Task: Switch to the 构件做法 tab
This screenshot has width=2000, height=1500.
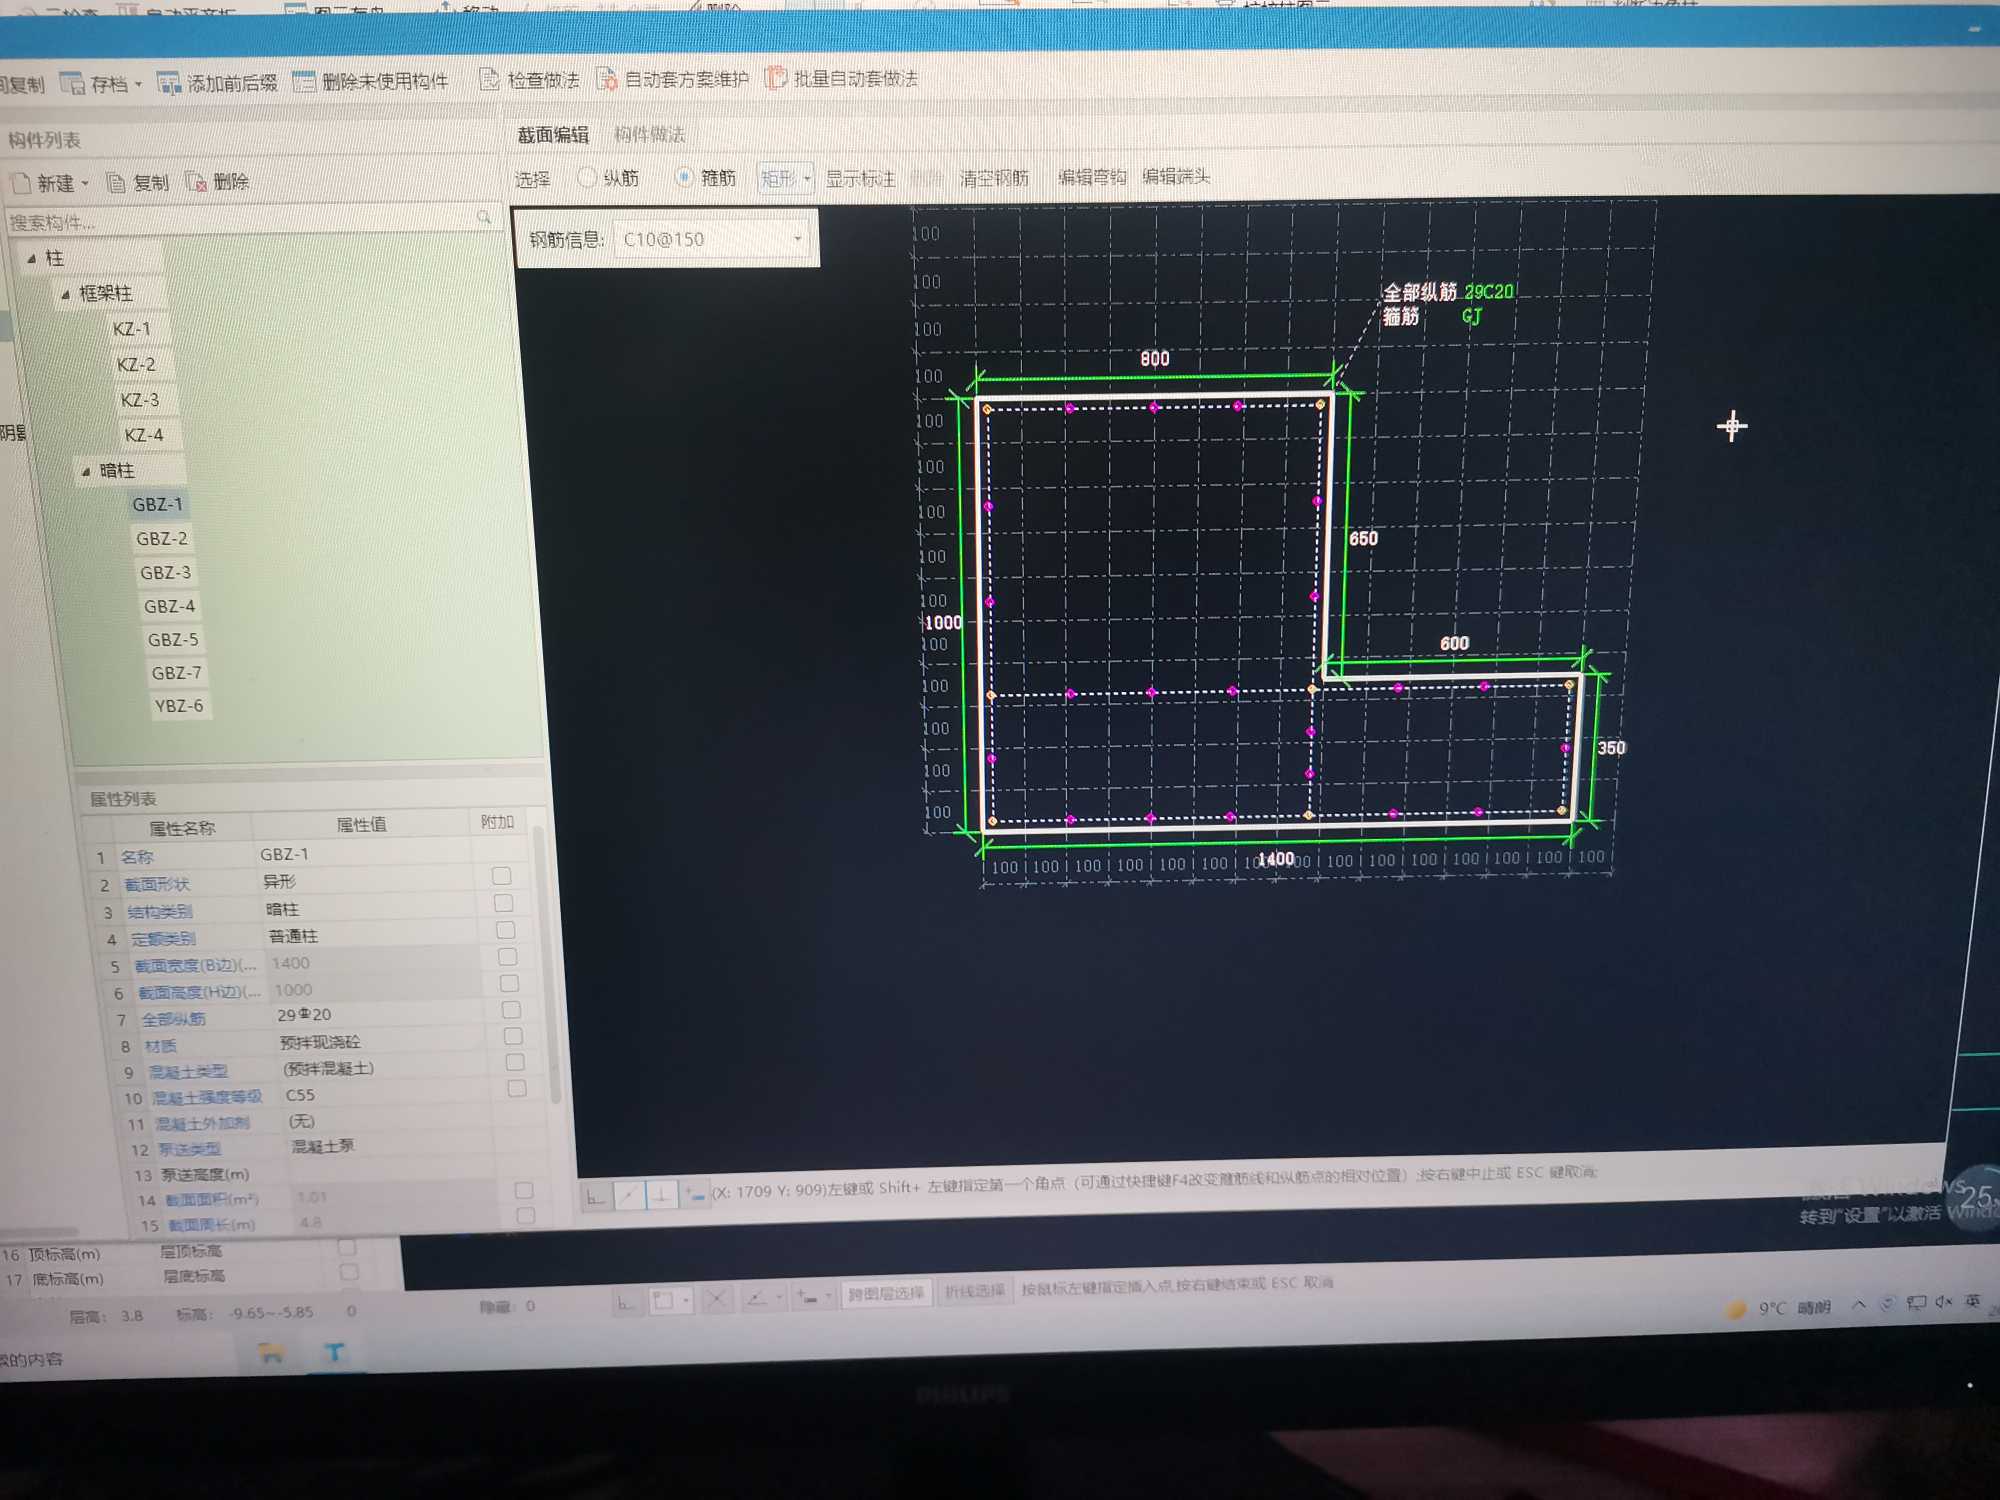Action: coord(650,133)
